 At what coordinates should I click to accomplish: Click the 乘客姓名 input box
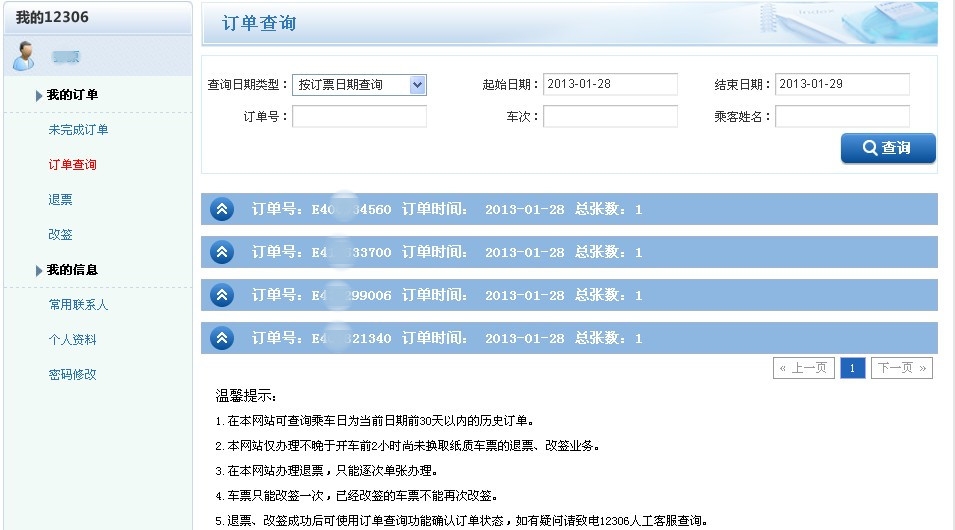[x=842, y=116]
